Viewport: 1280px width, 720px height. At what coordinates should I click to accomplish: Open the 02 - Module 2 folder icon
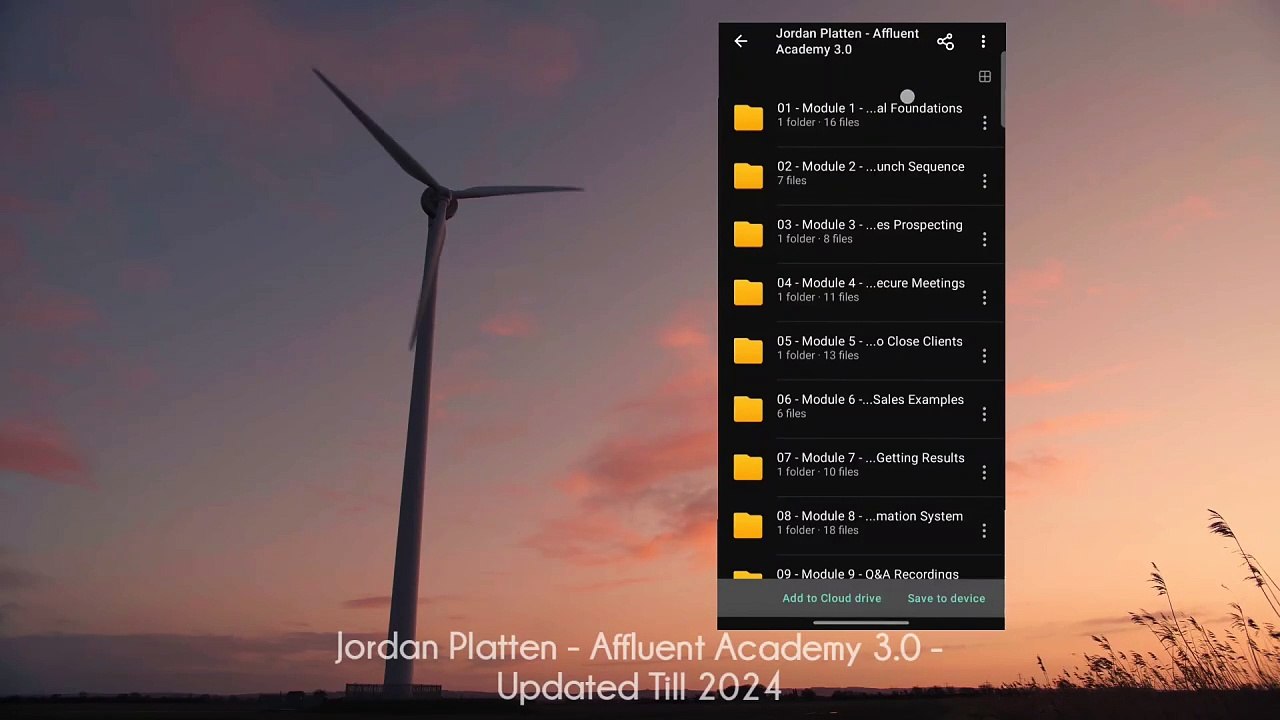point(748,176)
